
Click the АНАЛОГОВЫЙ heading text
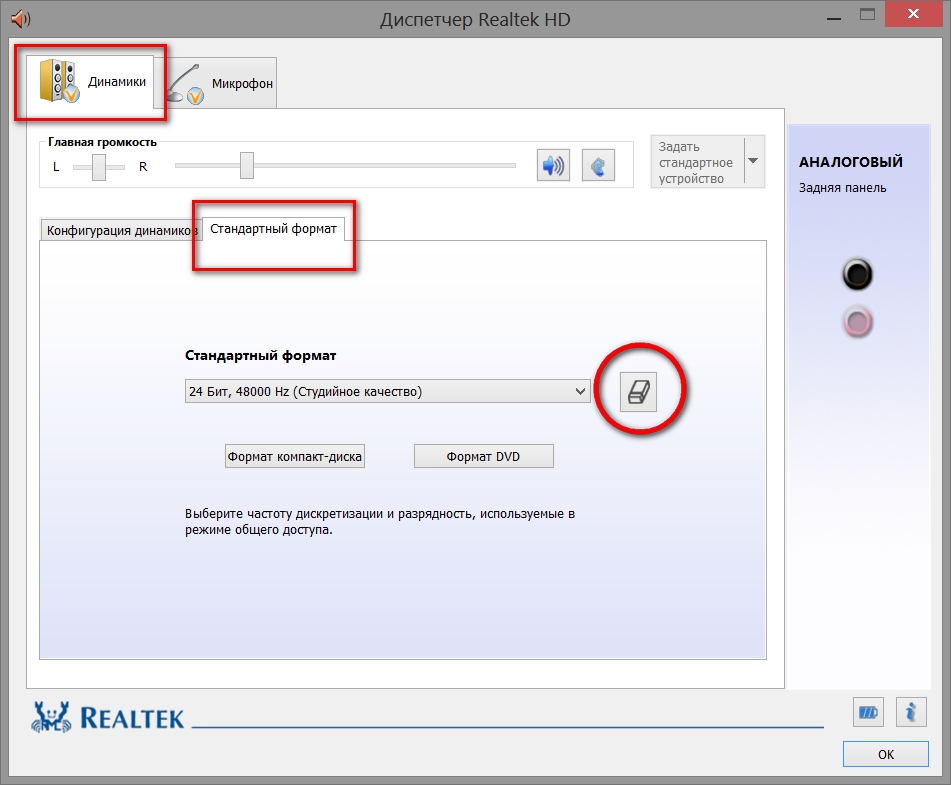850,162
